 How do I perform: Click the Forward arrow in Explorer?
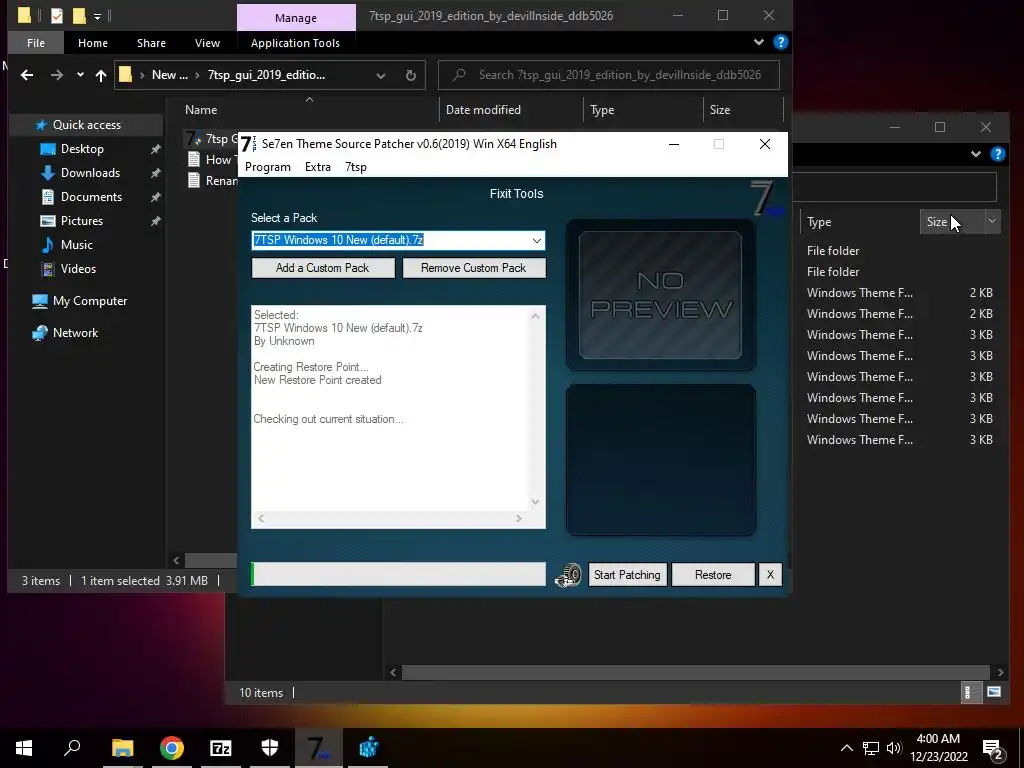(57, 75)
